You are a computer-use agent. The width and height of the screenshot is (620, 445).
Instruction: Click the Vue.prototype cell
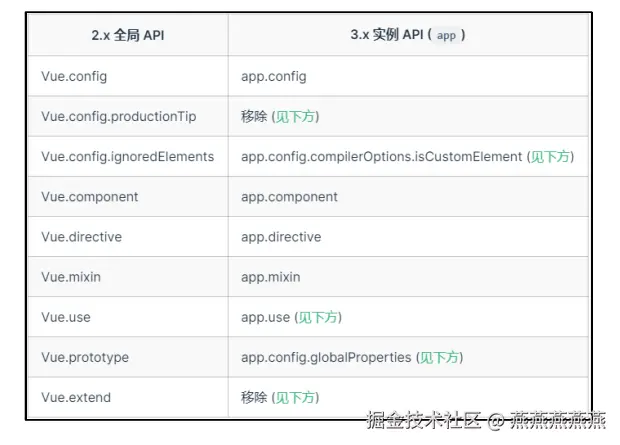(x=85, y=357)
